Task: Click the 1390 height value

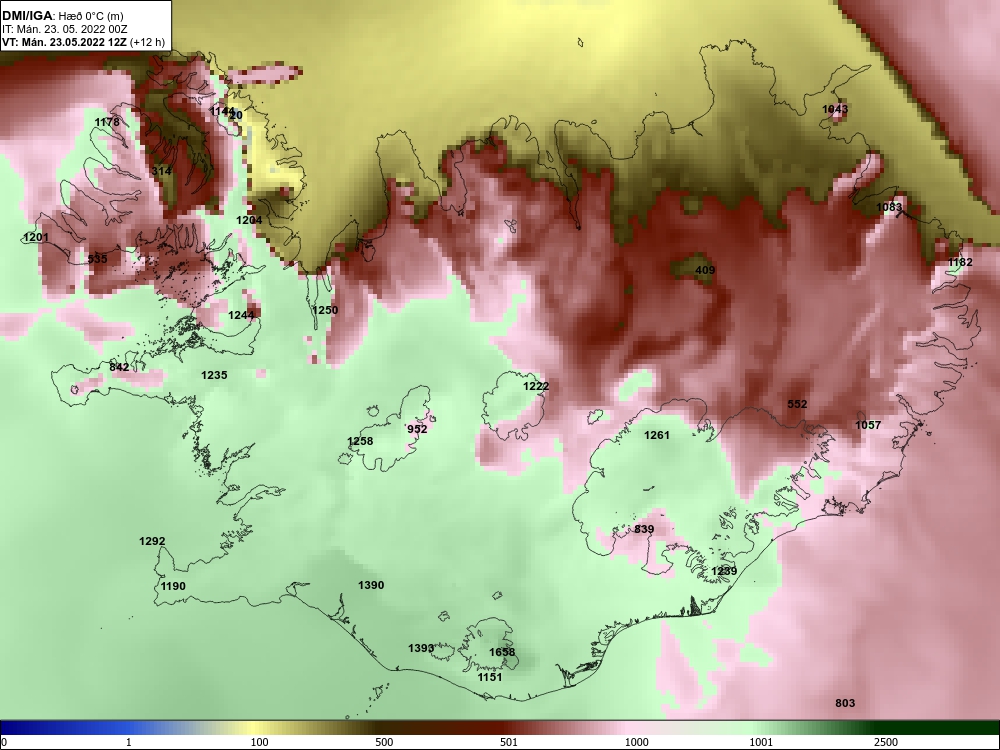Action: [x=371, y=585]
